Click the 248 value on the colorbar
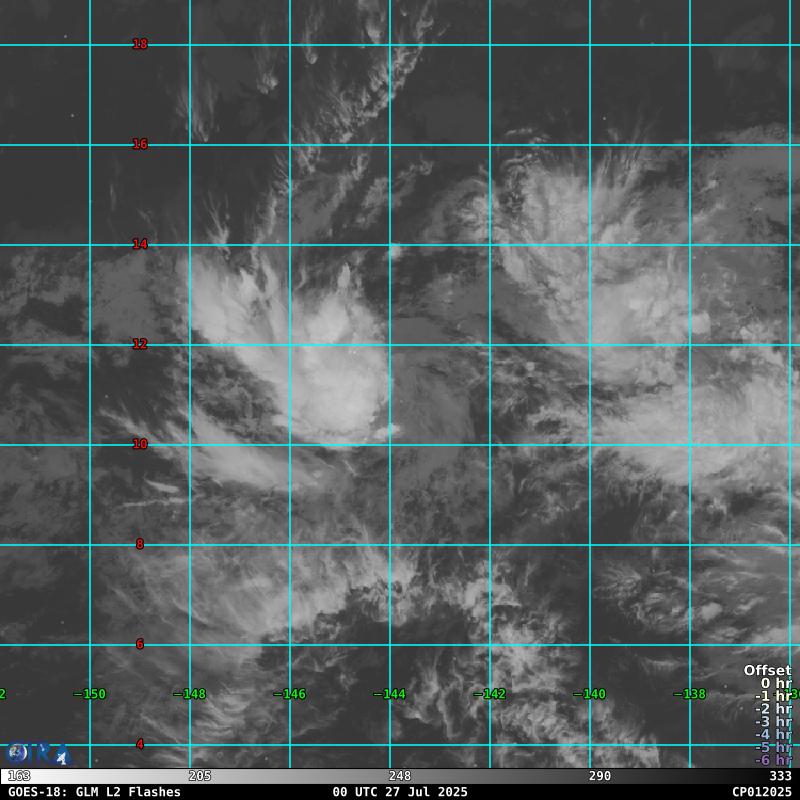800x800 pixels. (400, 776)
